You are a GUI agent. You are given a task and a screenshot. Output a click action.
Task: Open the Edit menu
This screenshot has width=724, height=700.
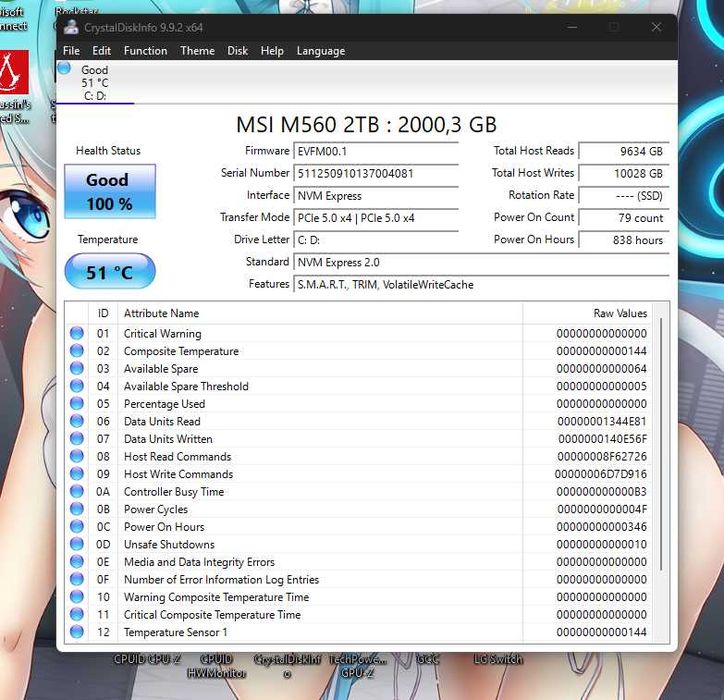(x=102, y=51)
